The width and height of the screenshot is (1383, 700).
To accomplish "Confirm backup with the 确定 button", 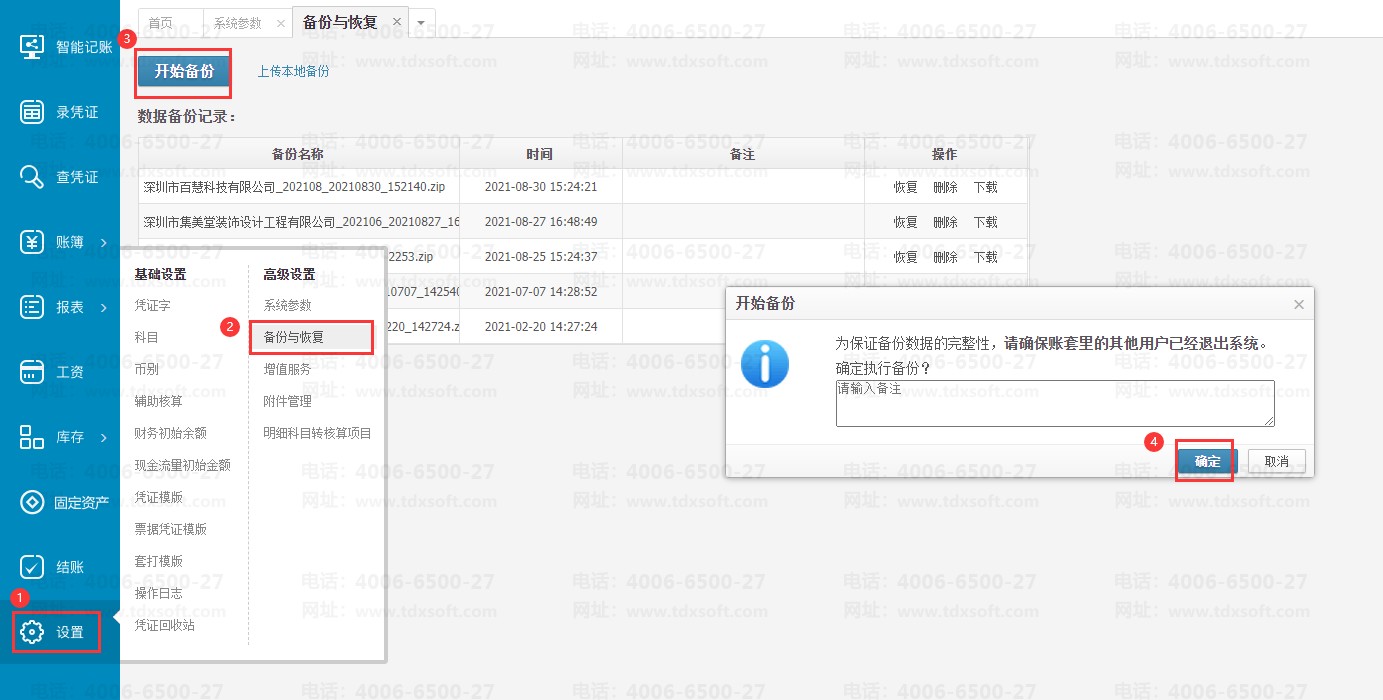I will tap(1207, 461).
